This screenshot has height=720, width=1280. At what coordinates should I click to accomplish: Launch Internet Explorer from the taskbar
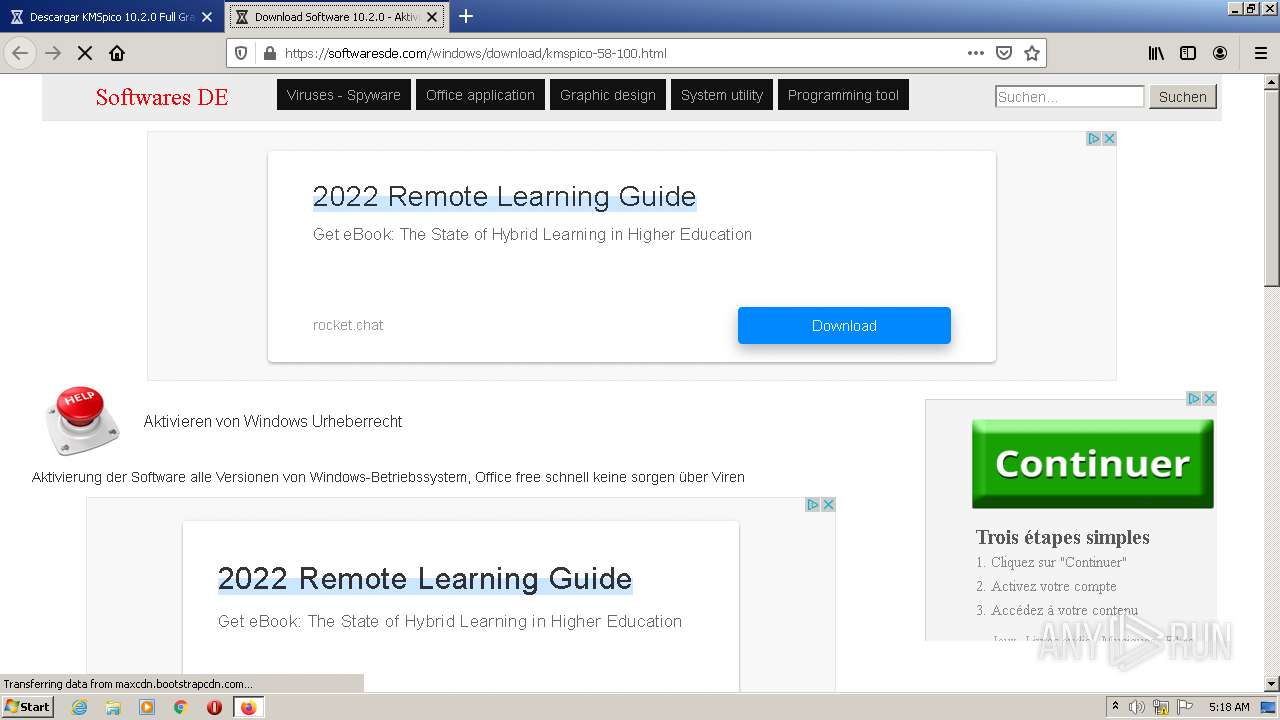click(x=79, y=707)
